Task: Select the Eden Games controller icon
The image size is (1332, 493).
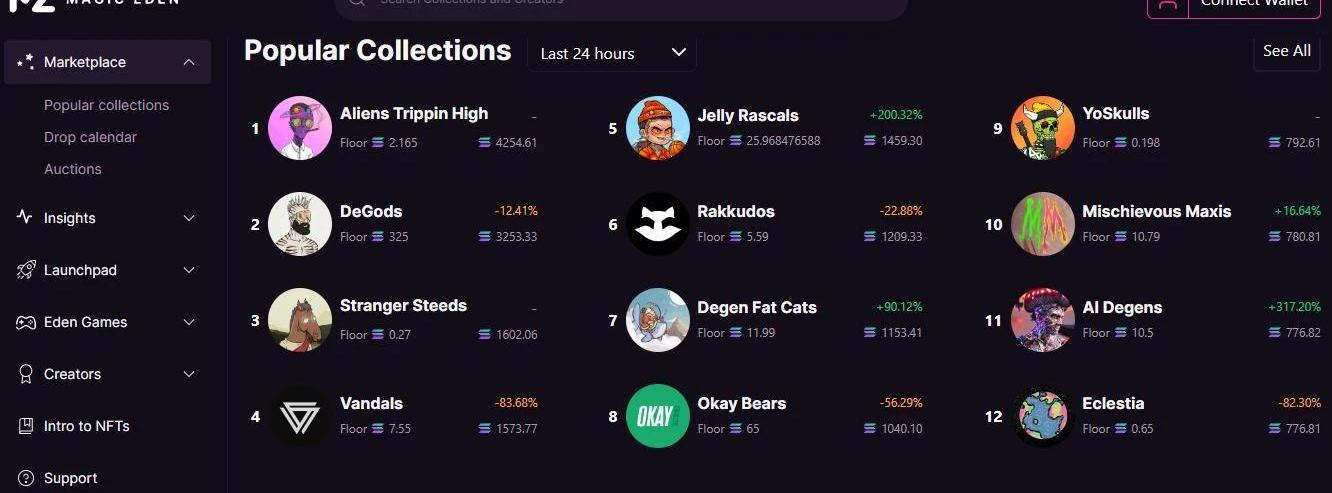Action: (x=26, y=322)
